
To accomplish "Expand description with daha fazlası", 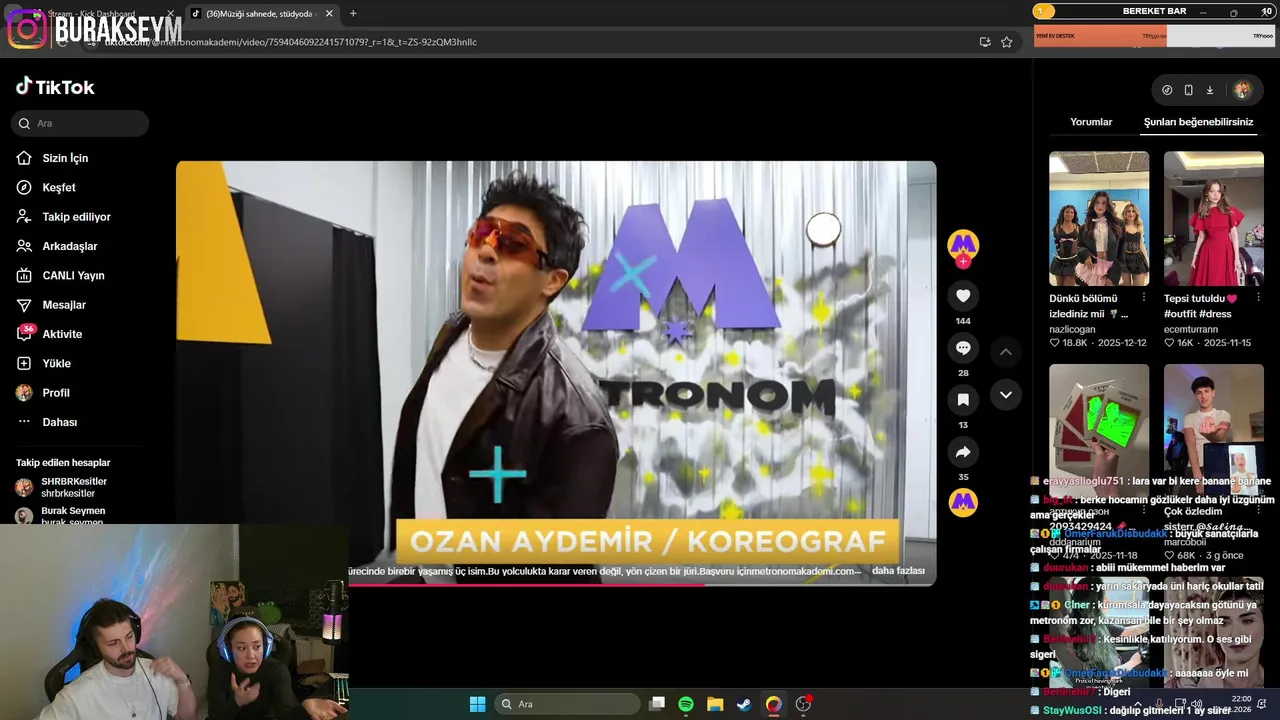I will tap(898, 571).
